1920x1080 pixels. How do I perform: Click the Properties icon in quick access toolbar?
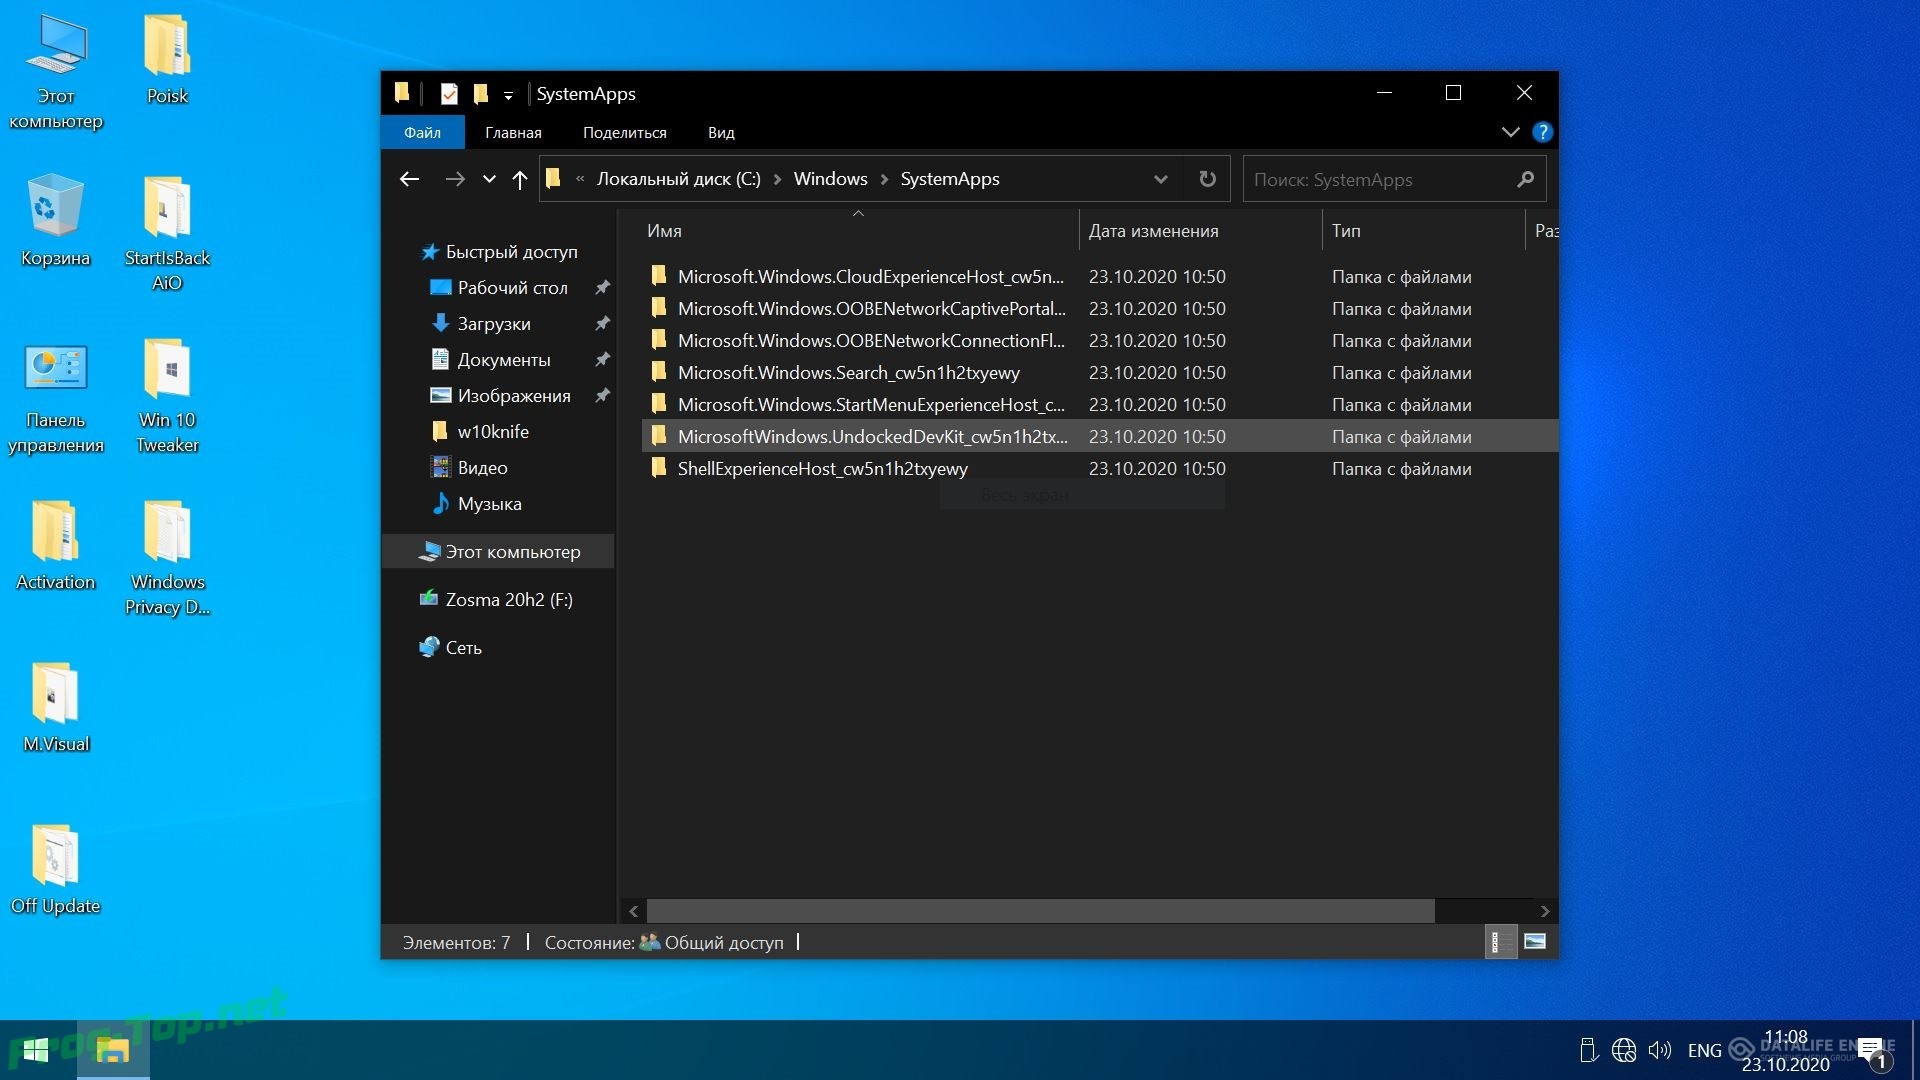(x=449, y=94)
